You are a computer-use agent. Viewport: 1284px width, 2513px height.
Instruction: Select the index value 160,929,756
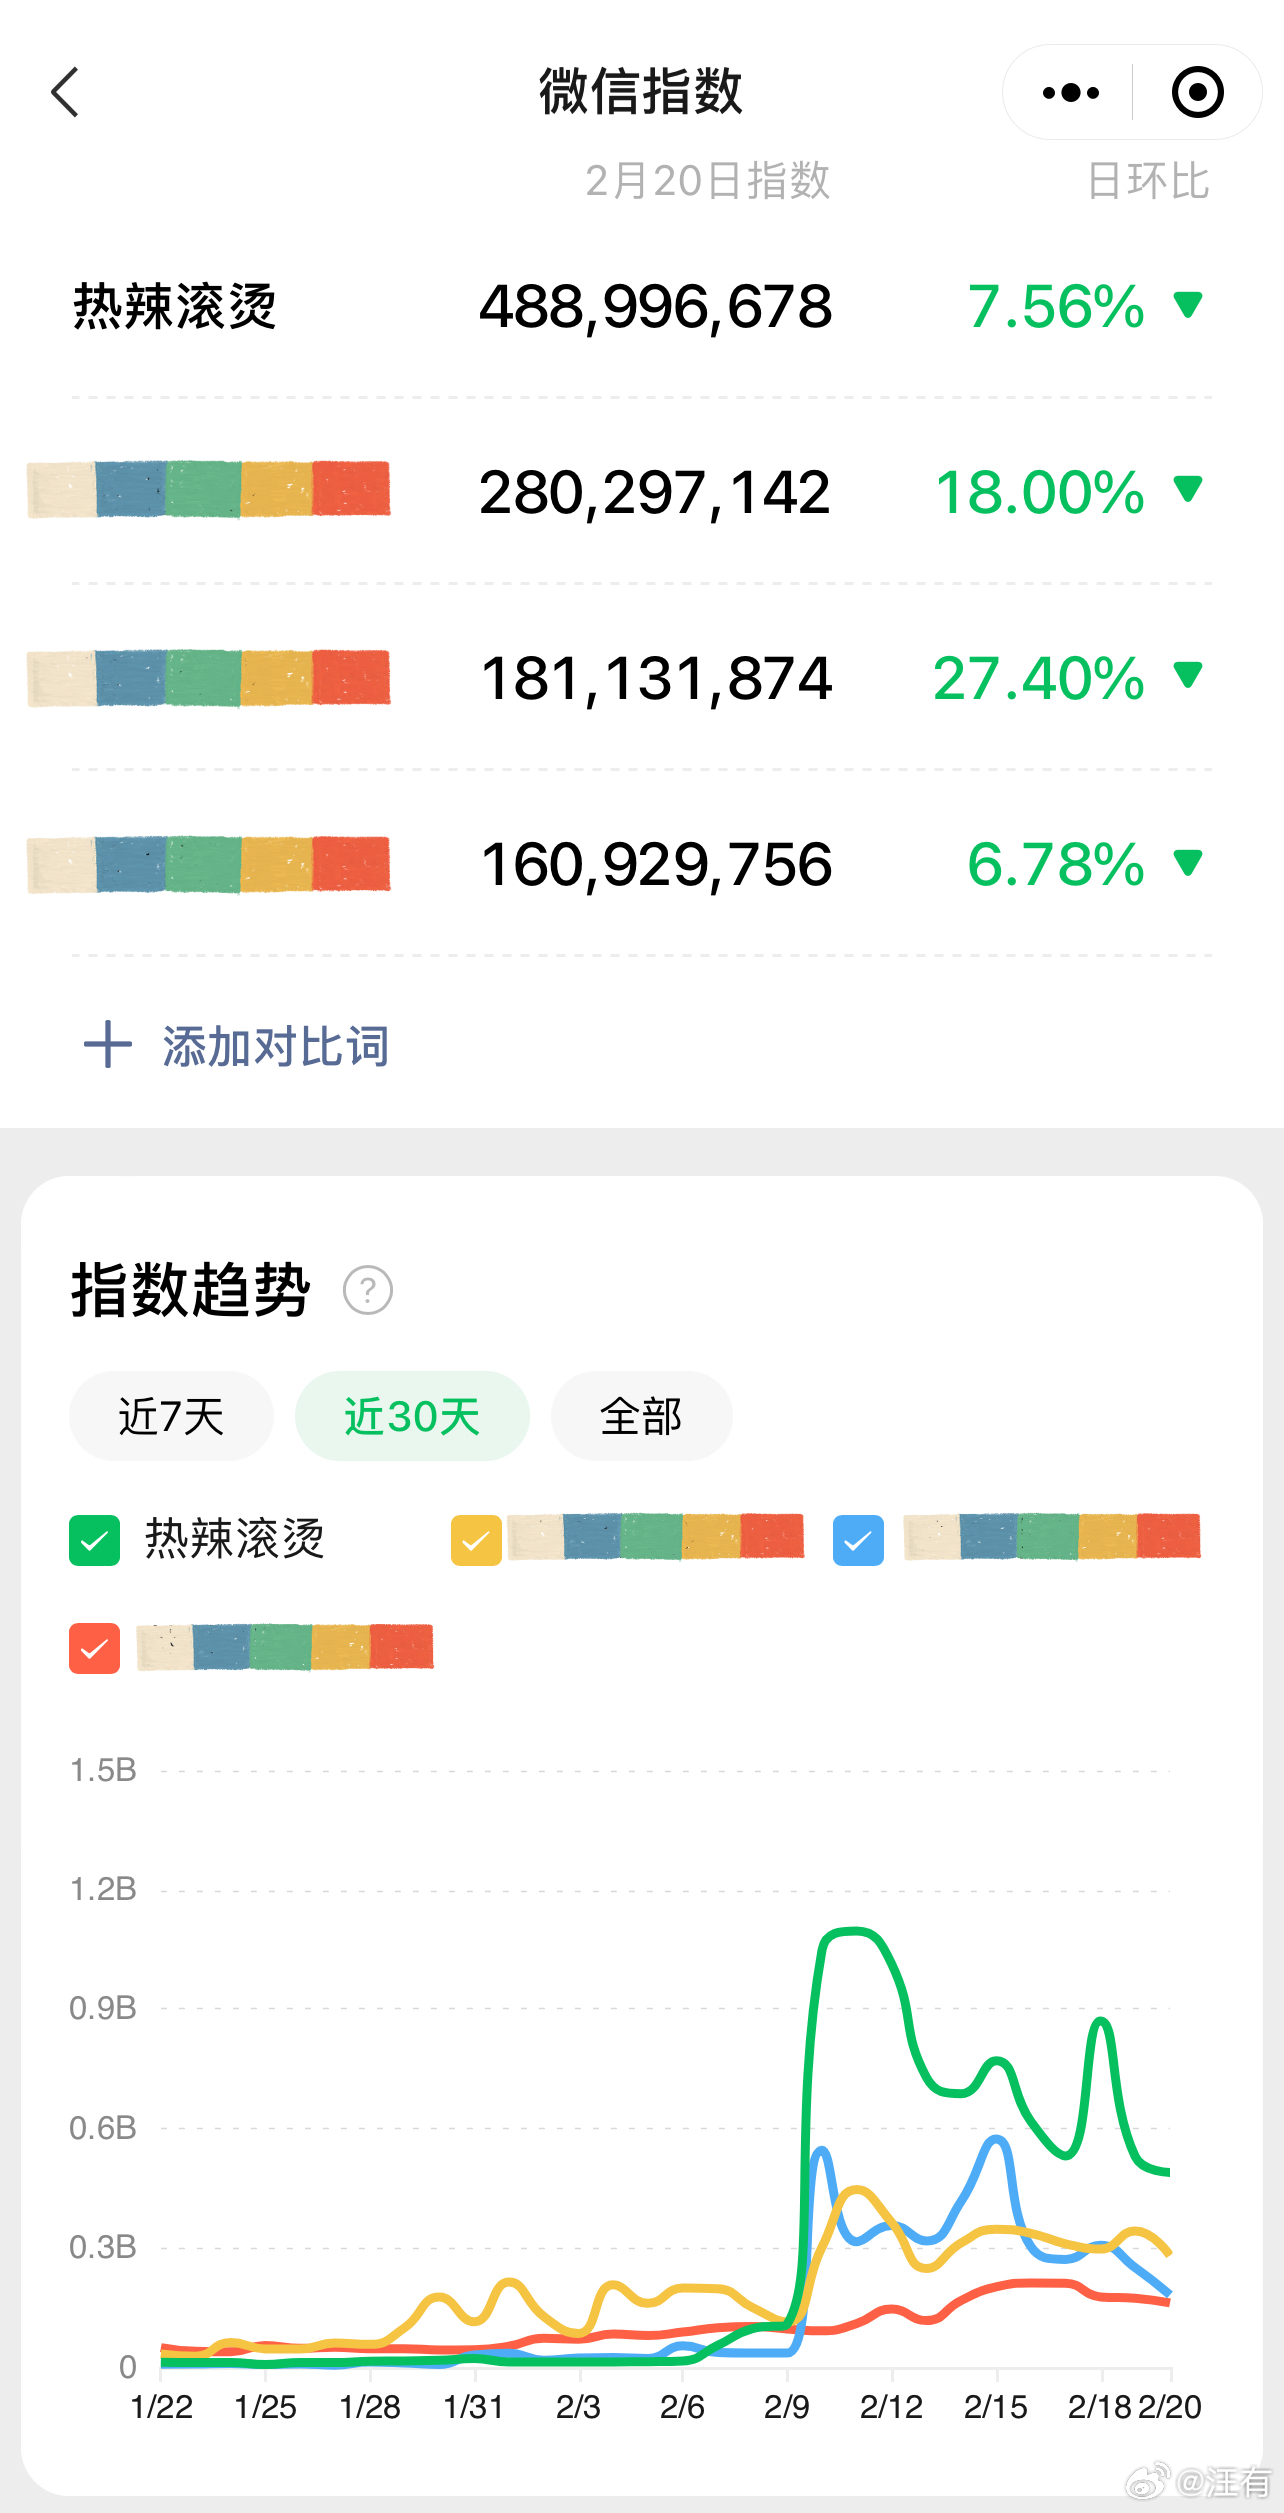(657, 865)
